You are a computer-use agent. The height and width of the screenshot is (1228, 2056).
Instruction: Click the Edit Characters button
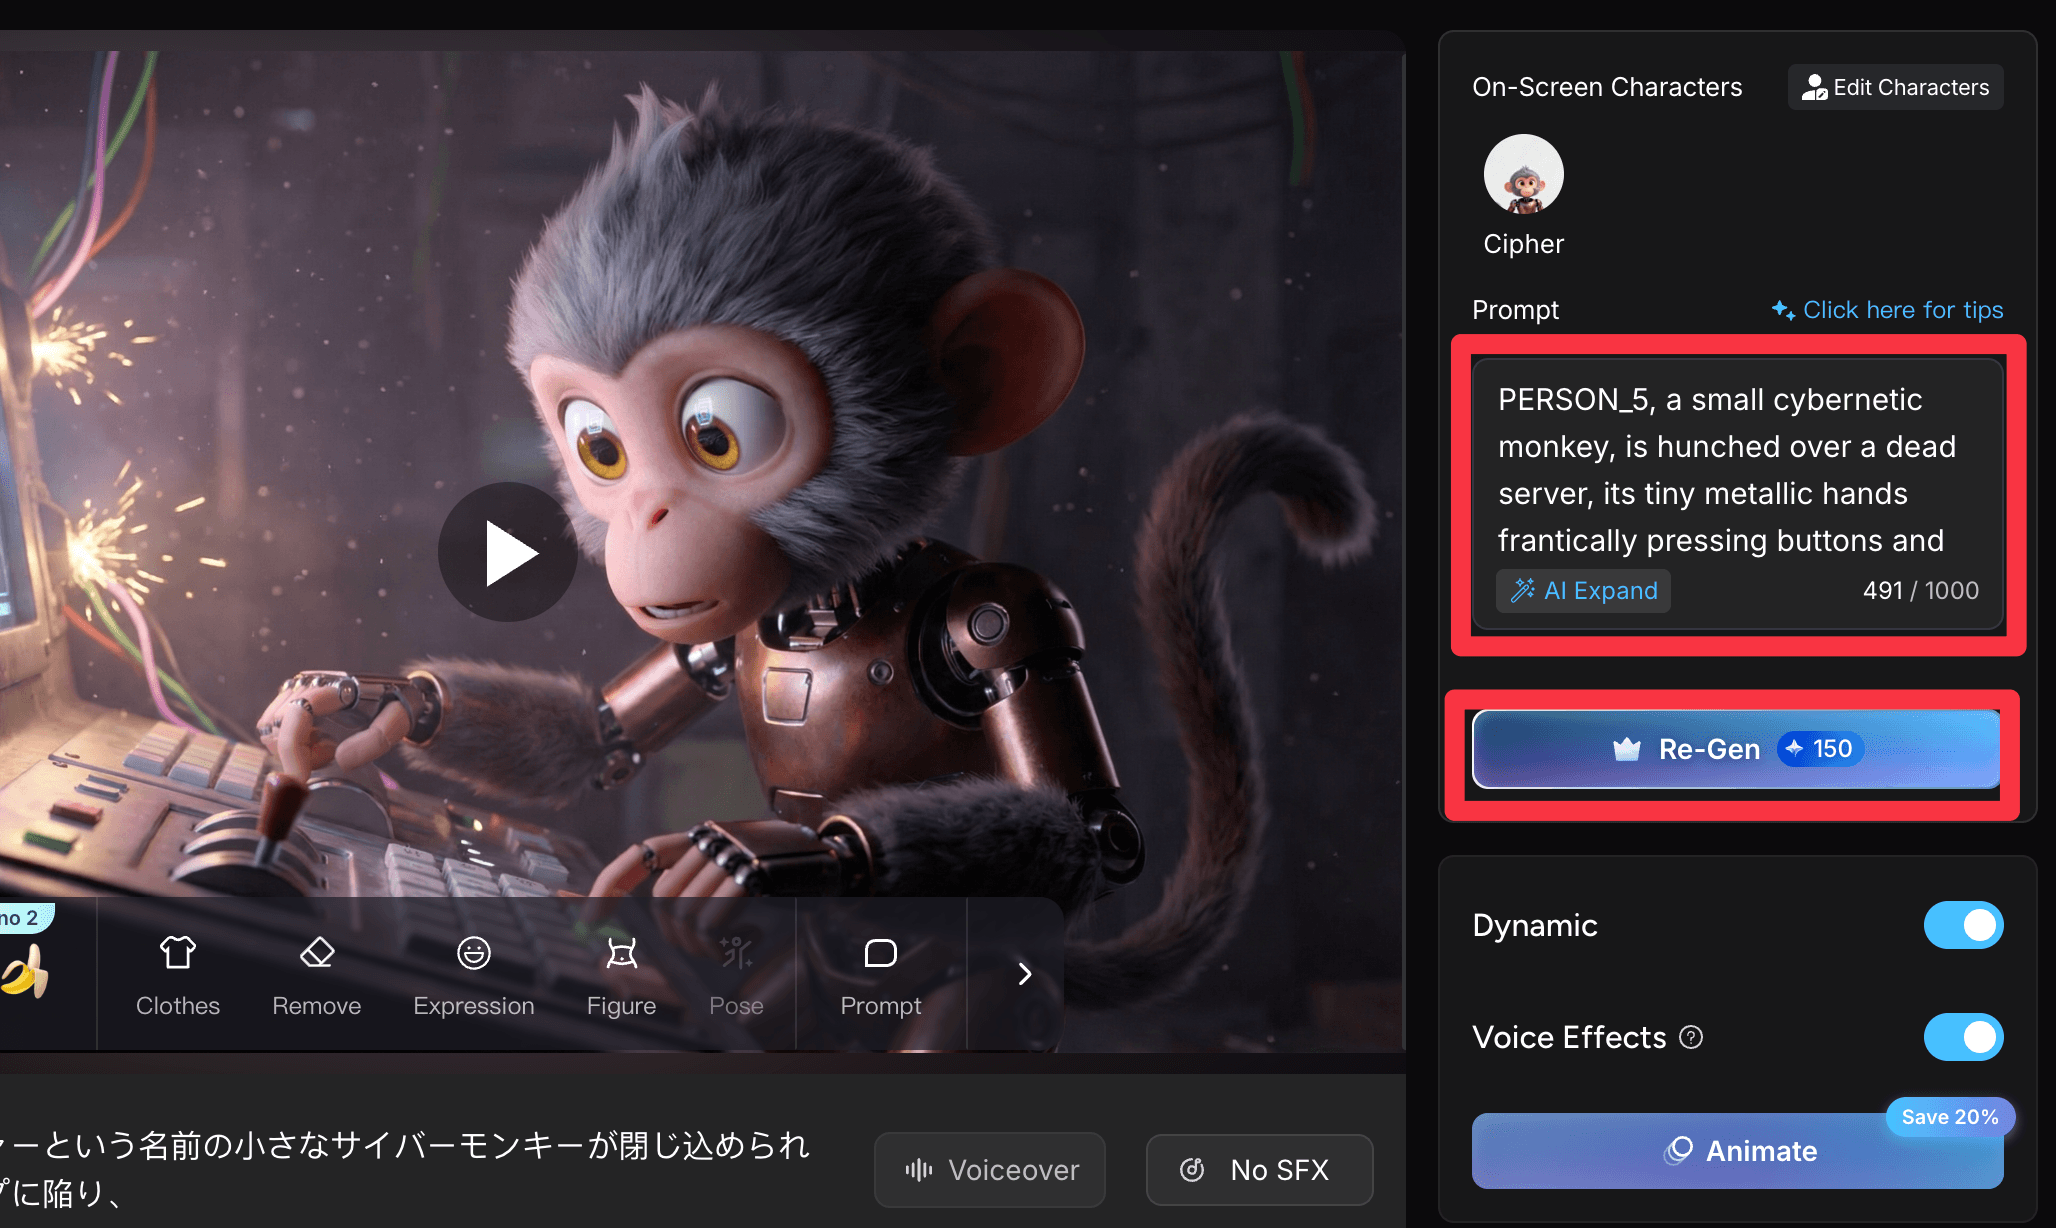pos(1895,88)
